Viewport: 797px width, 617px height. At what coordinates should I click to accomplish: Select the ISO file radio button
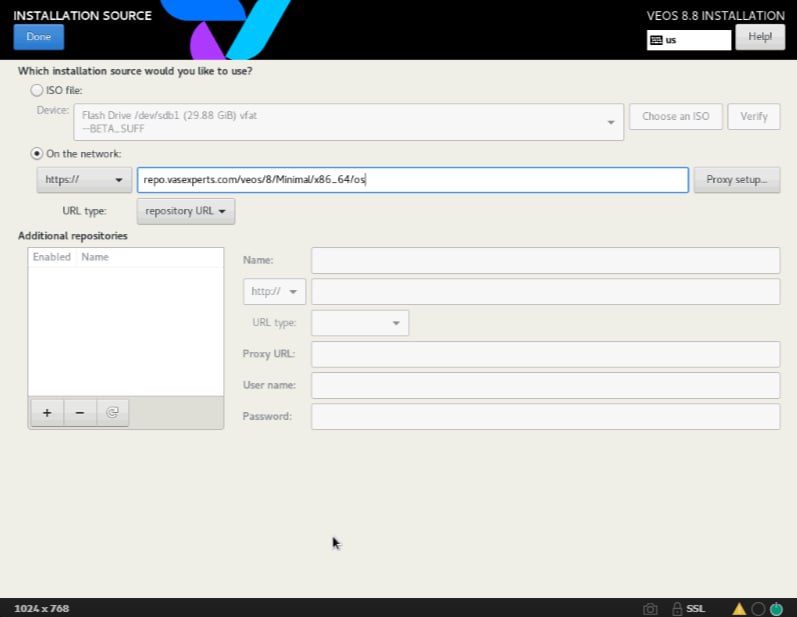tap(37, 90)
